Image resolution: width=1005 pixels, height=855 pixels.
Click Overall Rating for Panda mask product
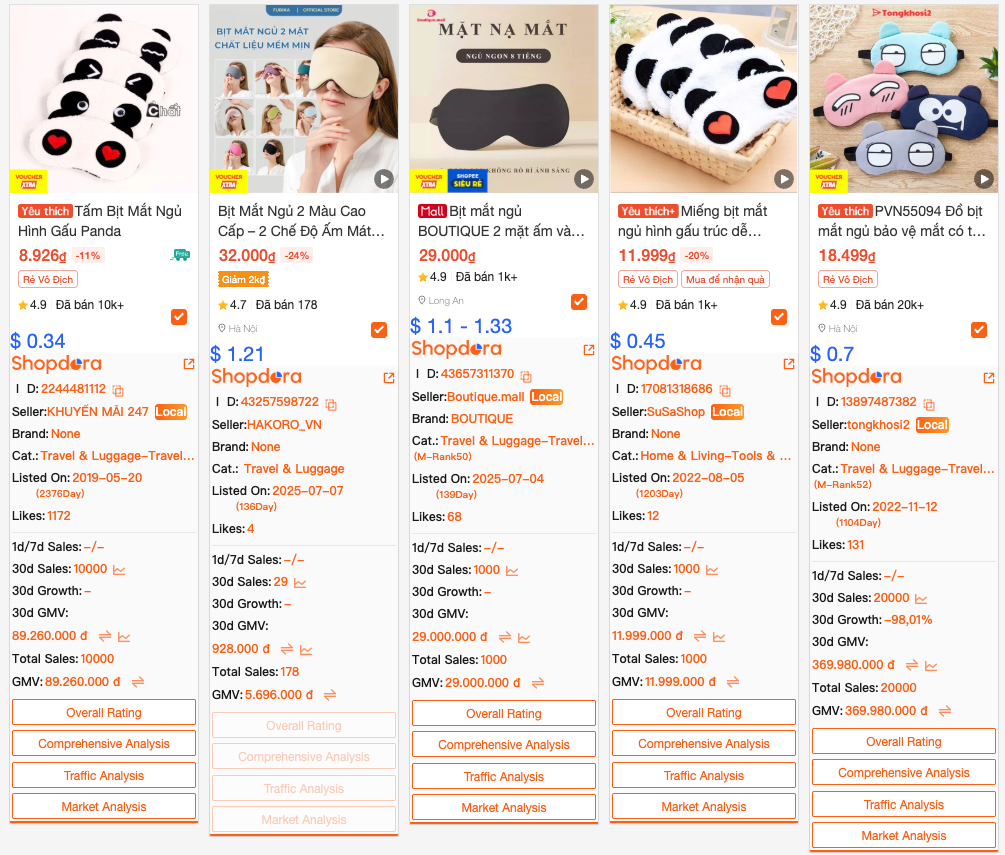[104, 712]
